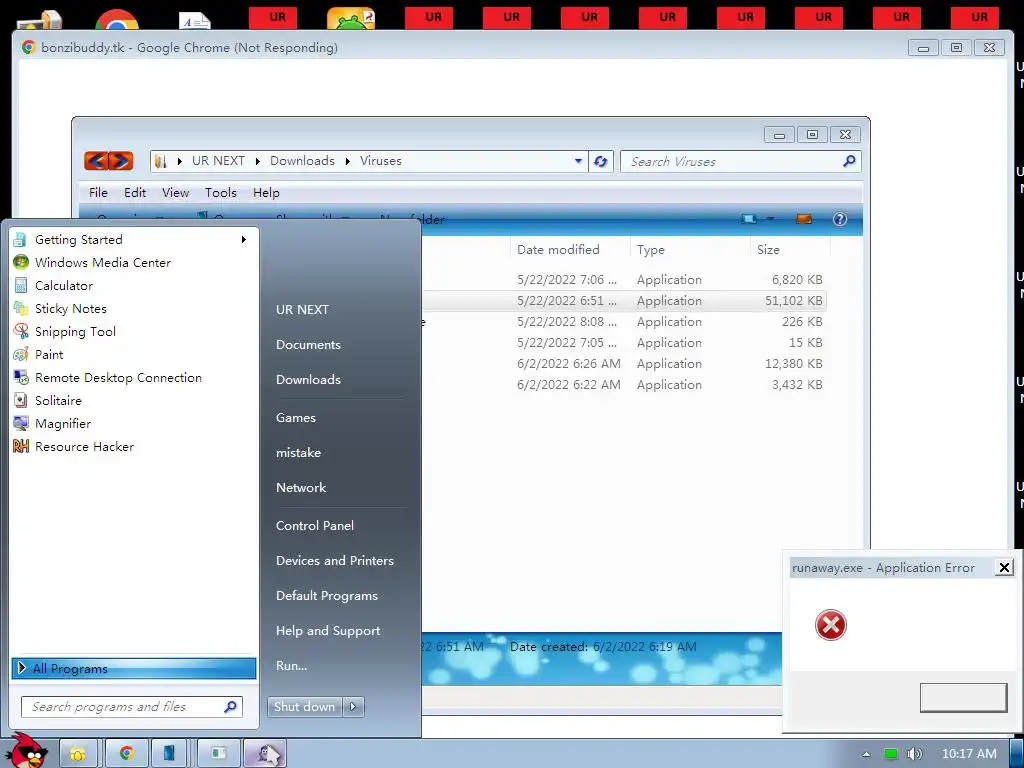Viewport: 1024px width, 768px height.
Task: Open UR NEXT user folder link
Action: tap(302, 310)
